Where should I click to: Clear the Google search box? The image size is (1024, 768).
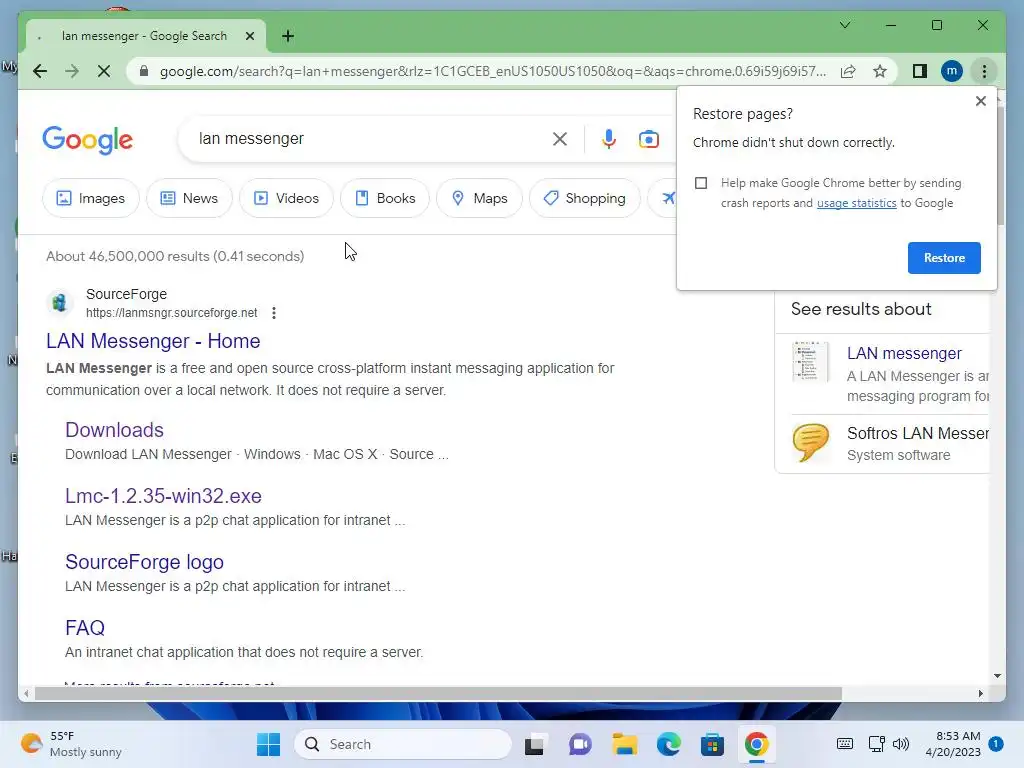[x=560, y=139]
